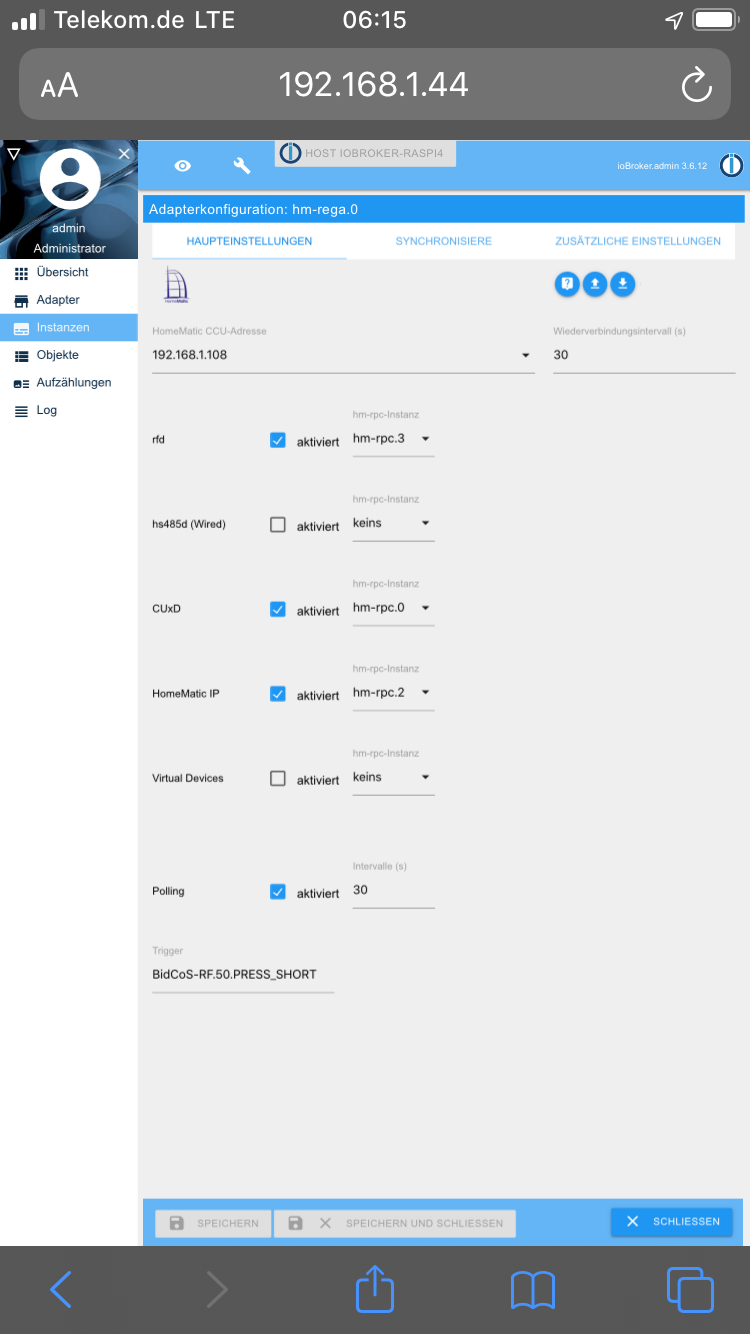Click the eye visibility icon in header

[182, 166]
